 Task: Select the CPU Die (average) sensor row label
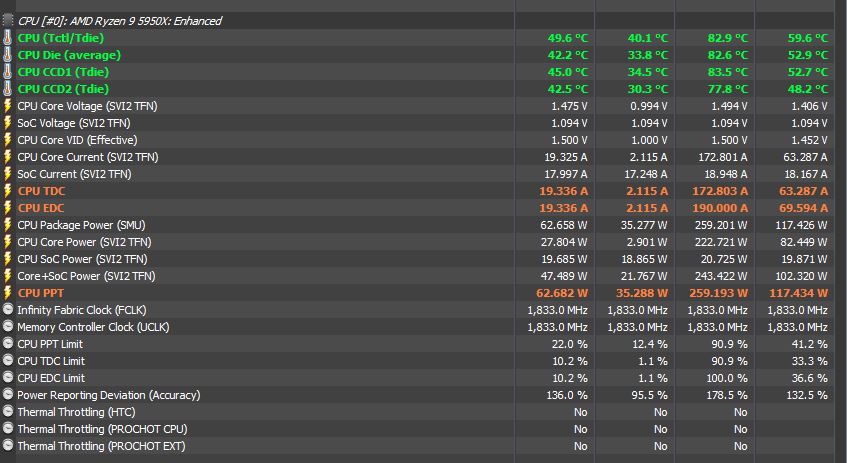(69, 55)
